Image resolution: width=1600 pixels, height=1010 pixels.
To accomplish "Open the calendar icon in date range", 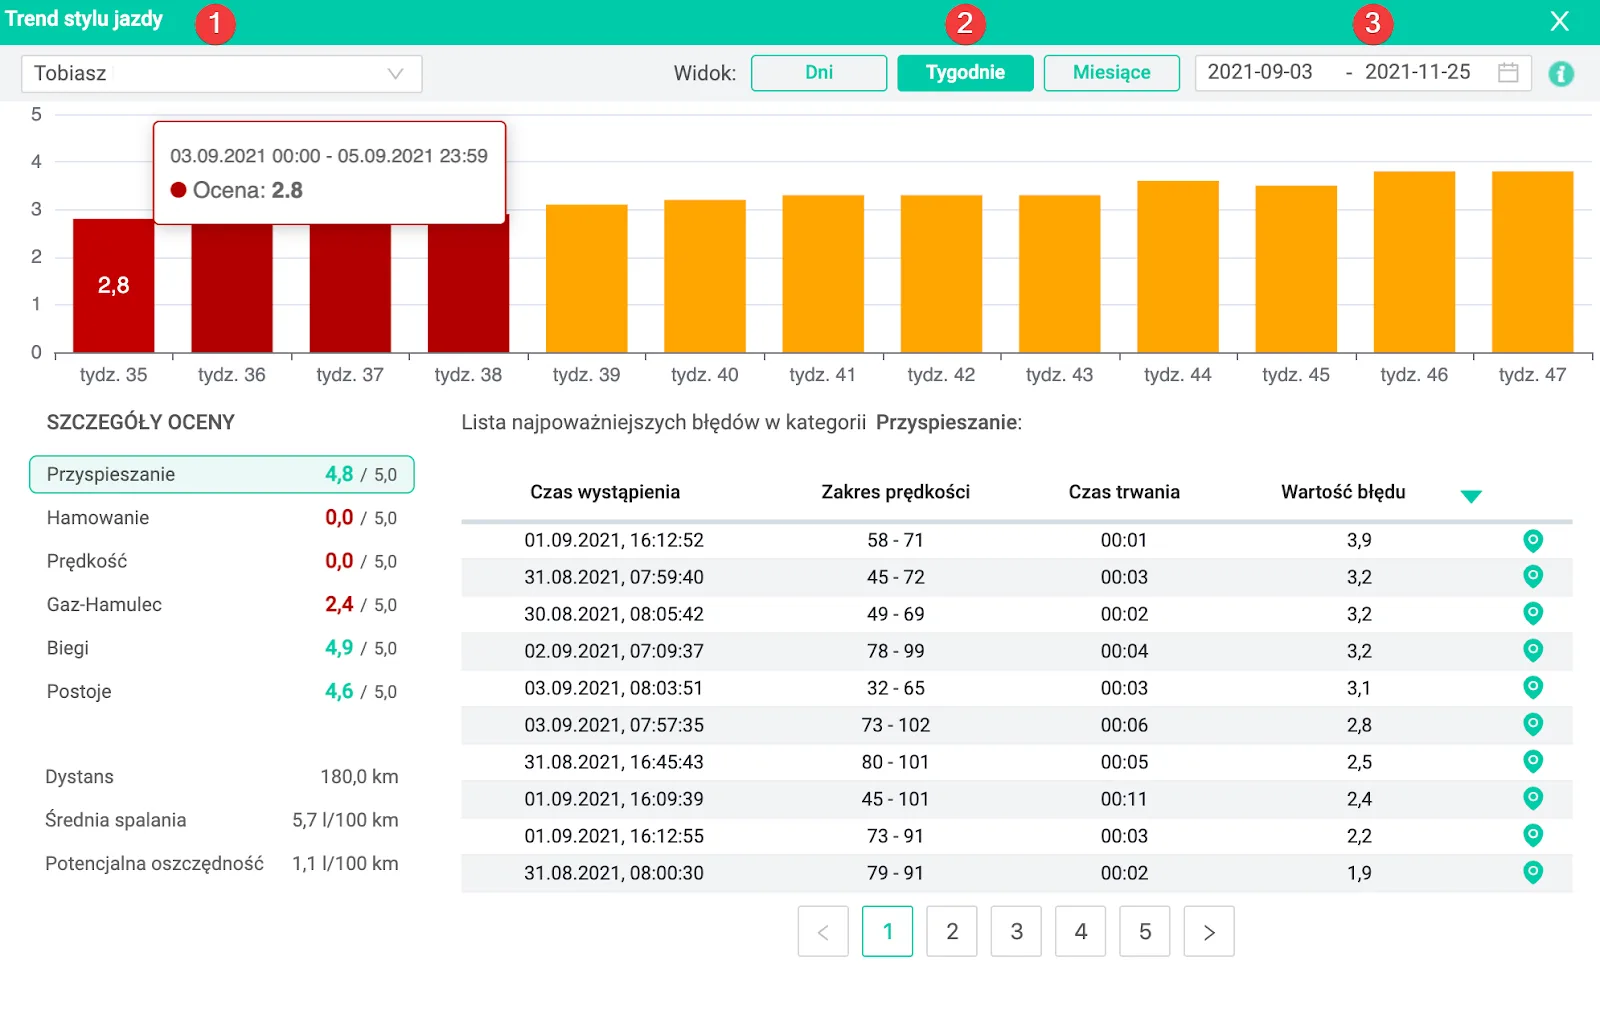I will coord(1508,72).
